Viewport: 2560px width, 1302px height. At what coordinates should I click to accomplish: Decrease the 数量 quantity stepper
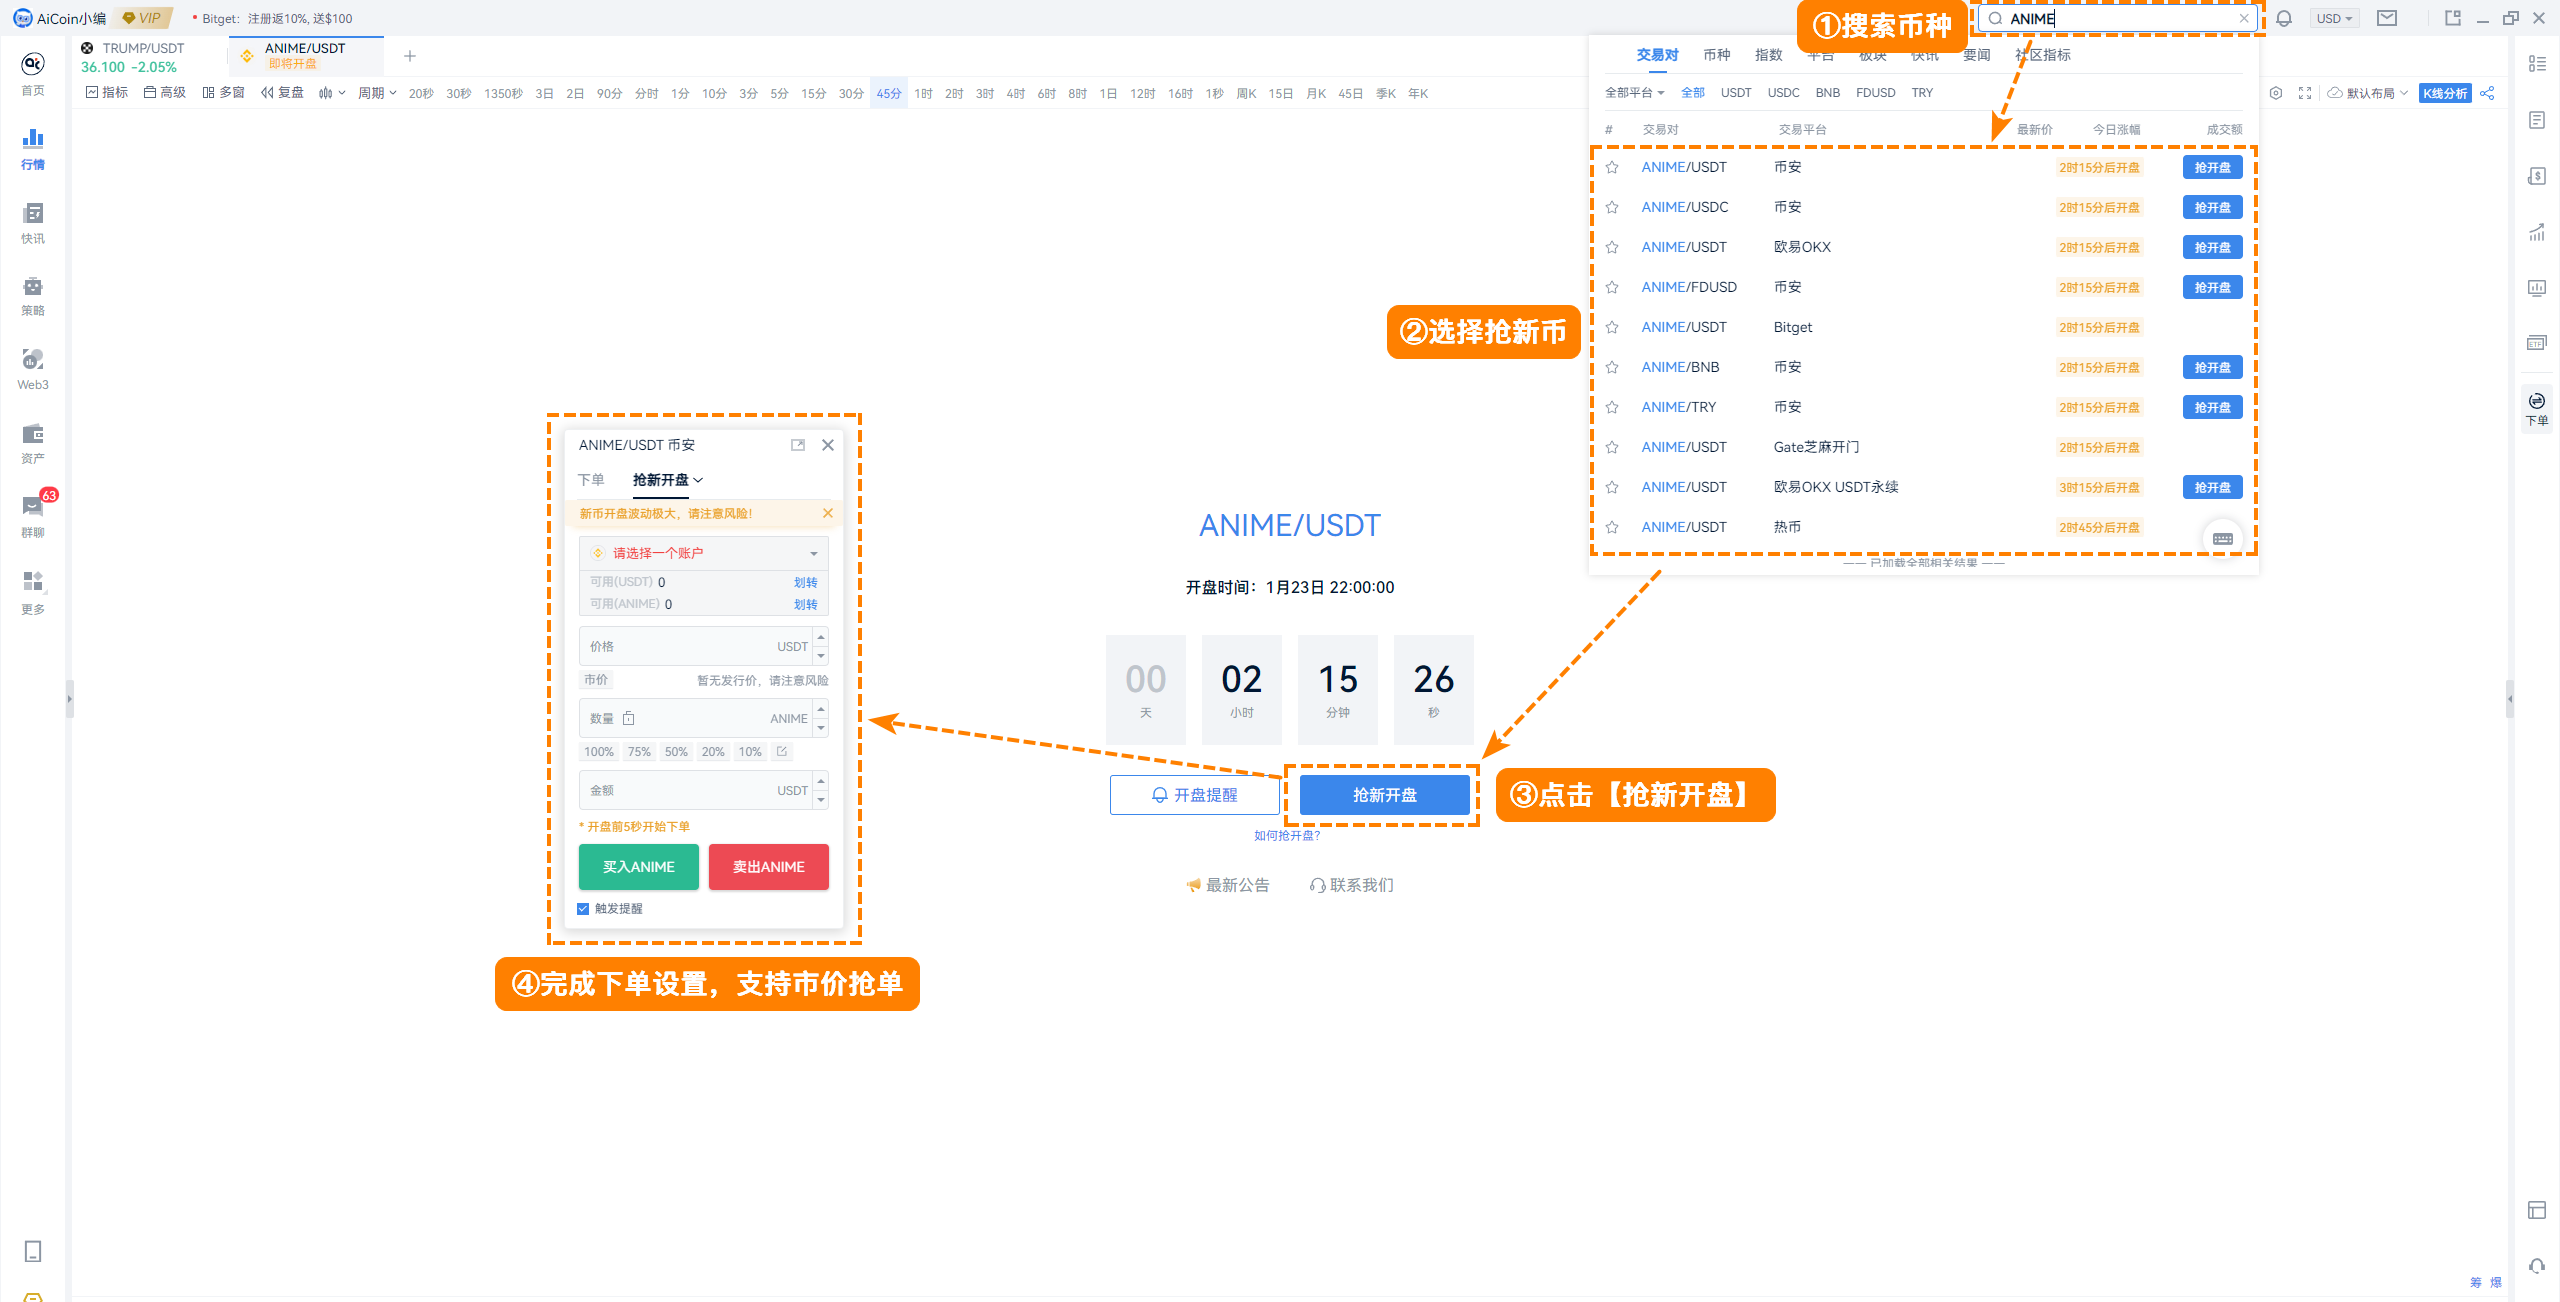[821, 728]
